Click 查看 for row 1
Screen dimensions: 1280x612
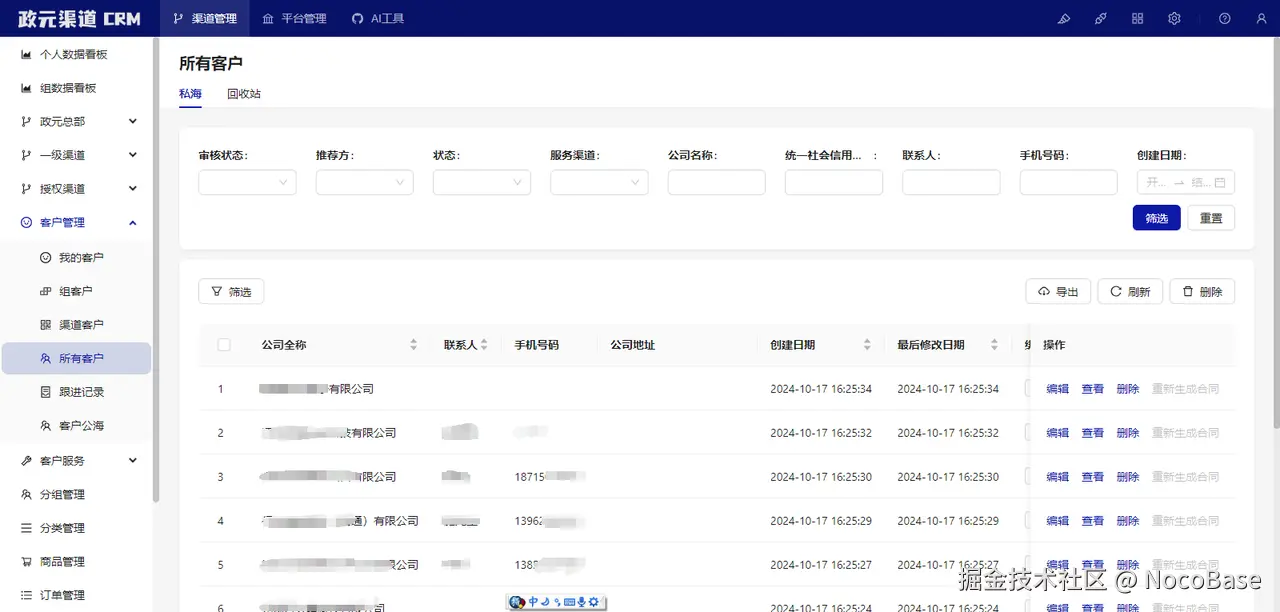[1093, 389]
